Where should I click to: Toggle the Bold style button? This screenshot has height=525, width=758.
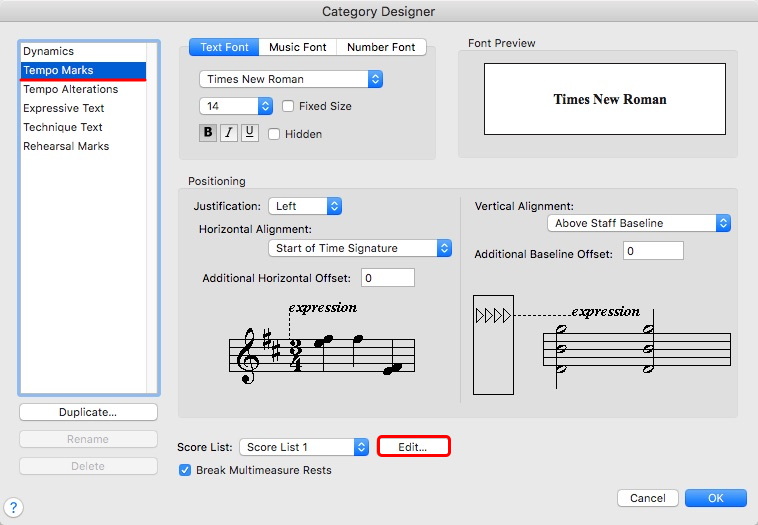(208, 133)
